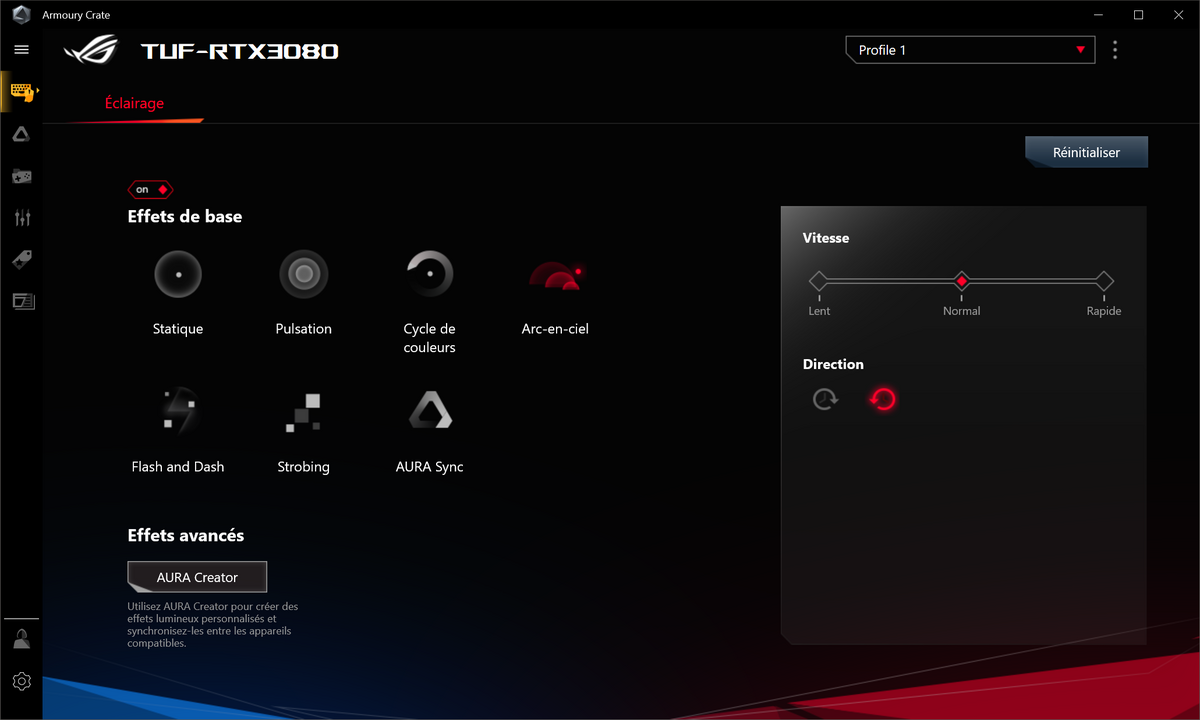Select the Devices sidebar icon
This screenshot has height=720, width=1200.
click(x=22, y=92)
